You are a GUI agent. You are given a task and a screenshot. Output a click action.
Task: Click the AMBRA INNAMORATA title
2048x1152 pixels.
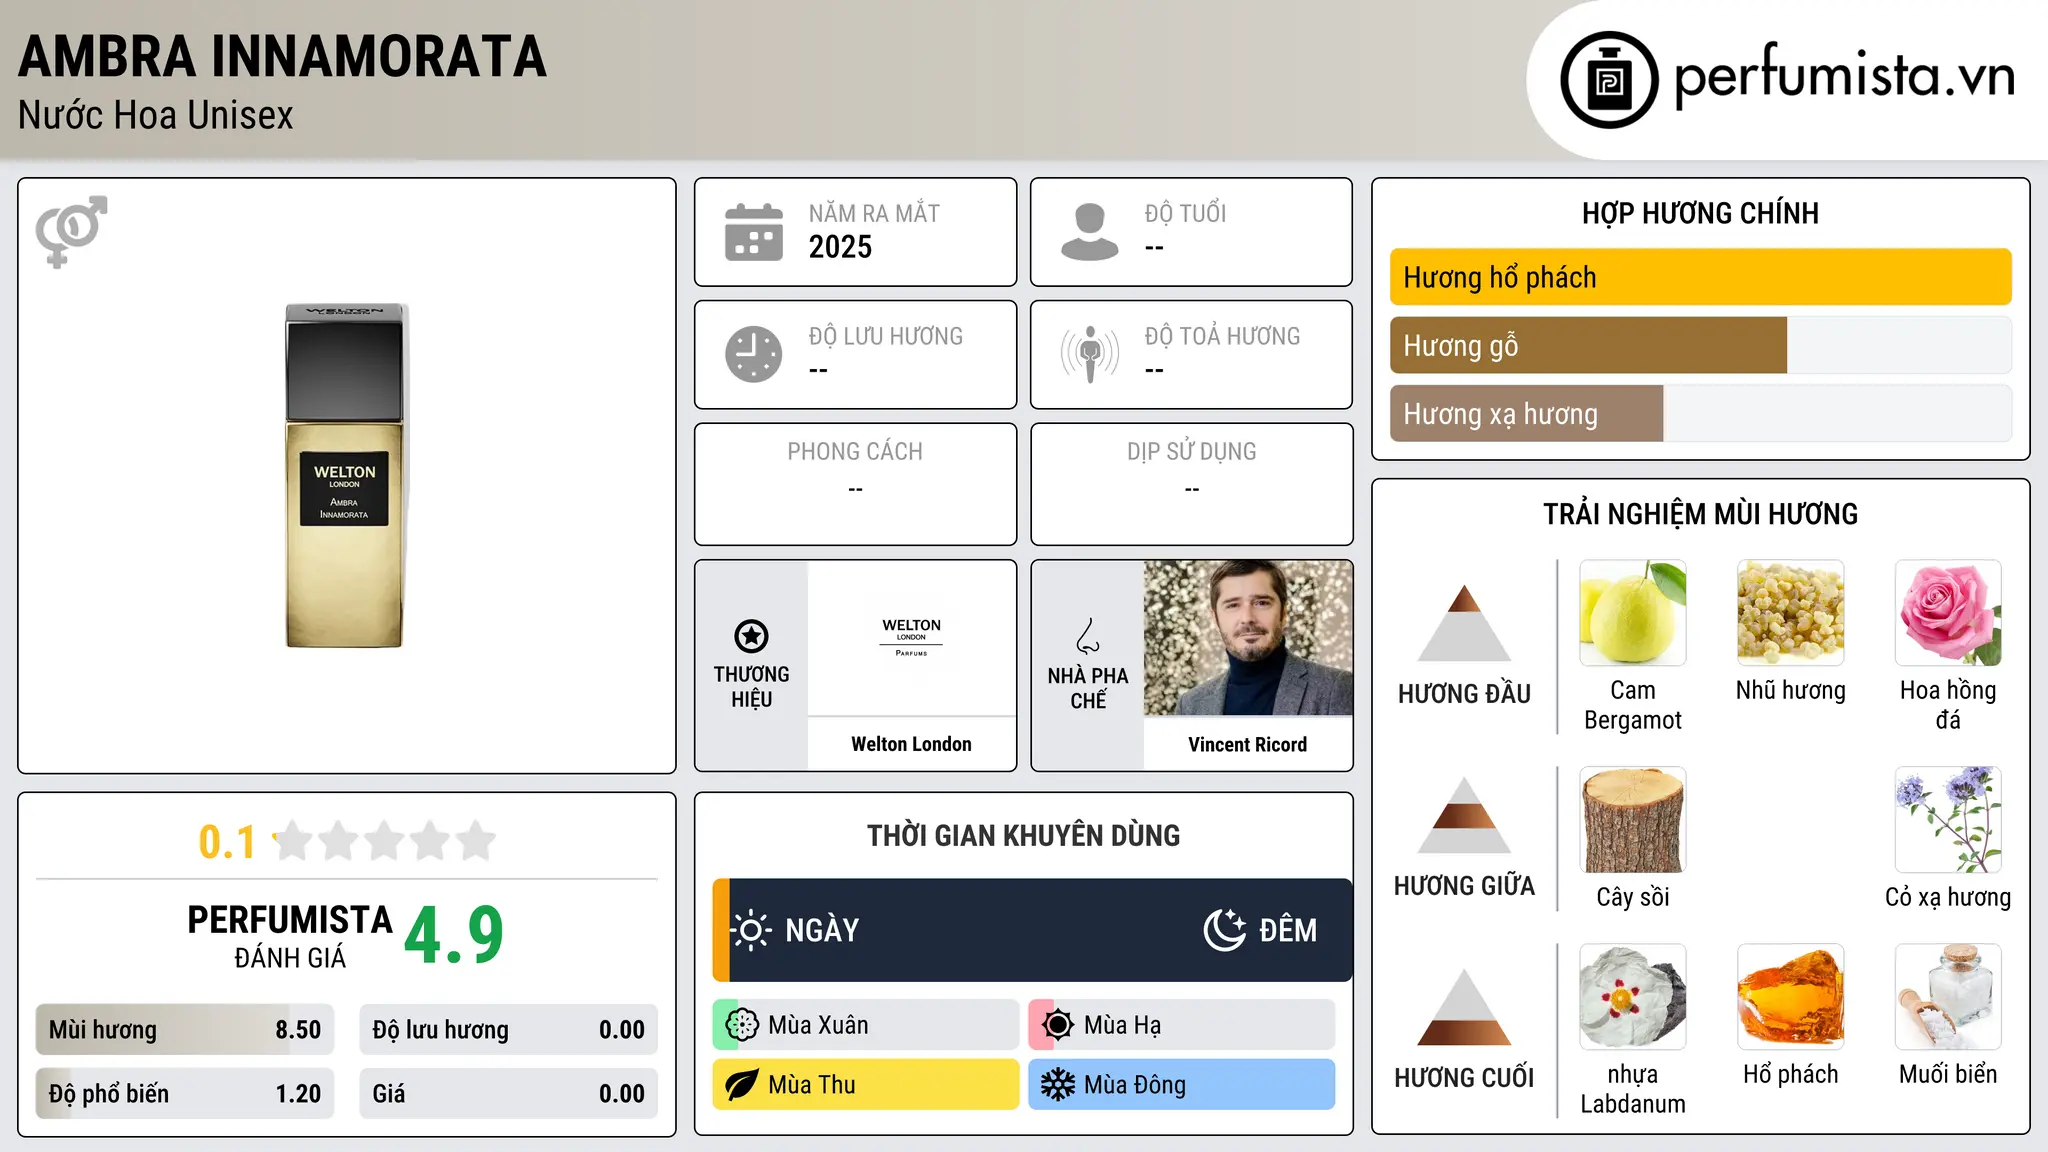(x=283, y=56)
